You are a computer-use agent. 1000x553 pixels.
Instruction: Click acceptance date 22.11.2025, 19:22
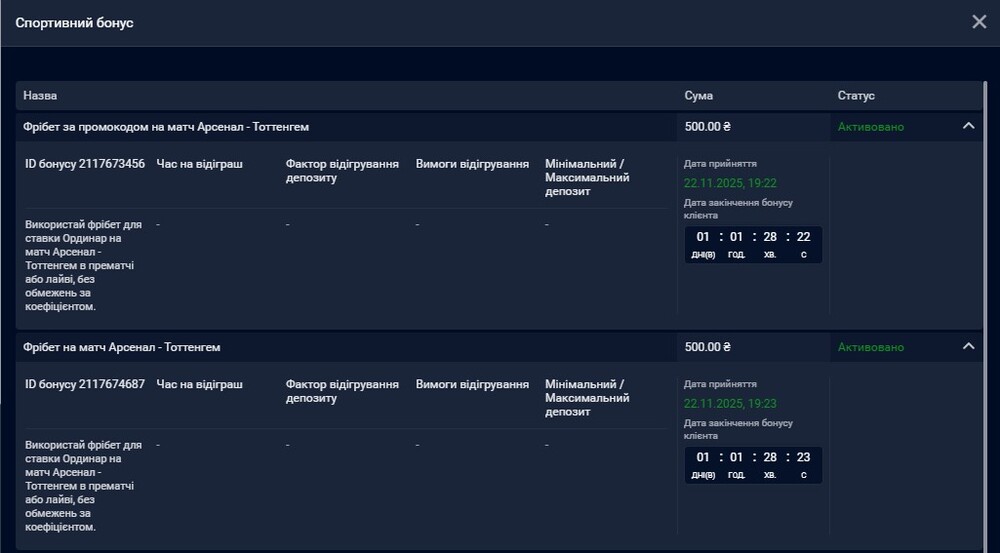(x=730, y=183)
